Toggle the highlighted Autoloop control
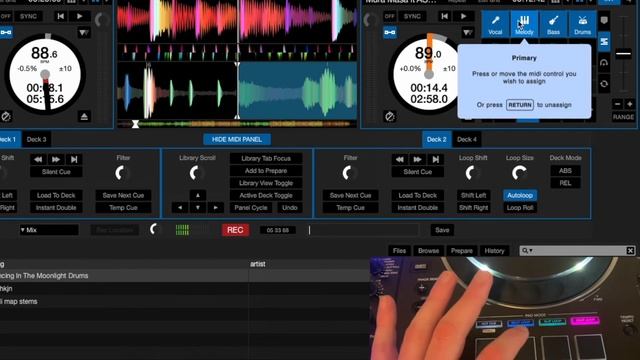The height and width of the screenshot is (360, 640). pos(520,196)
